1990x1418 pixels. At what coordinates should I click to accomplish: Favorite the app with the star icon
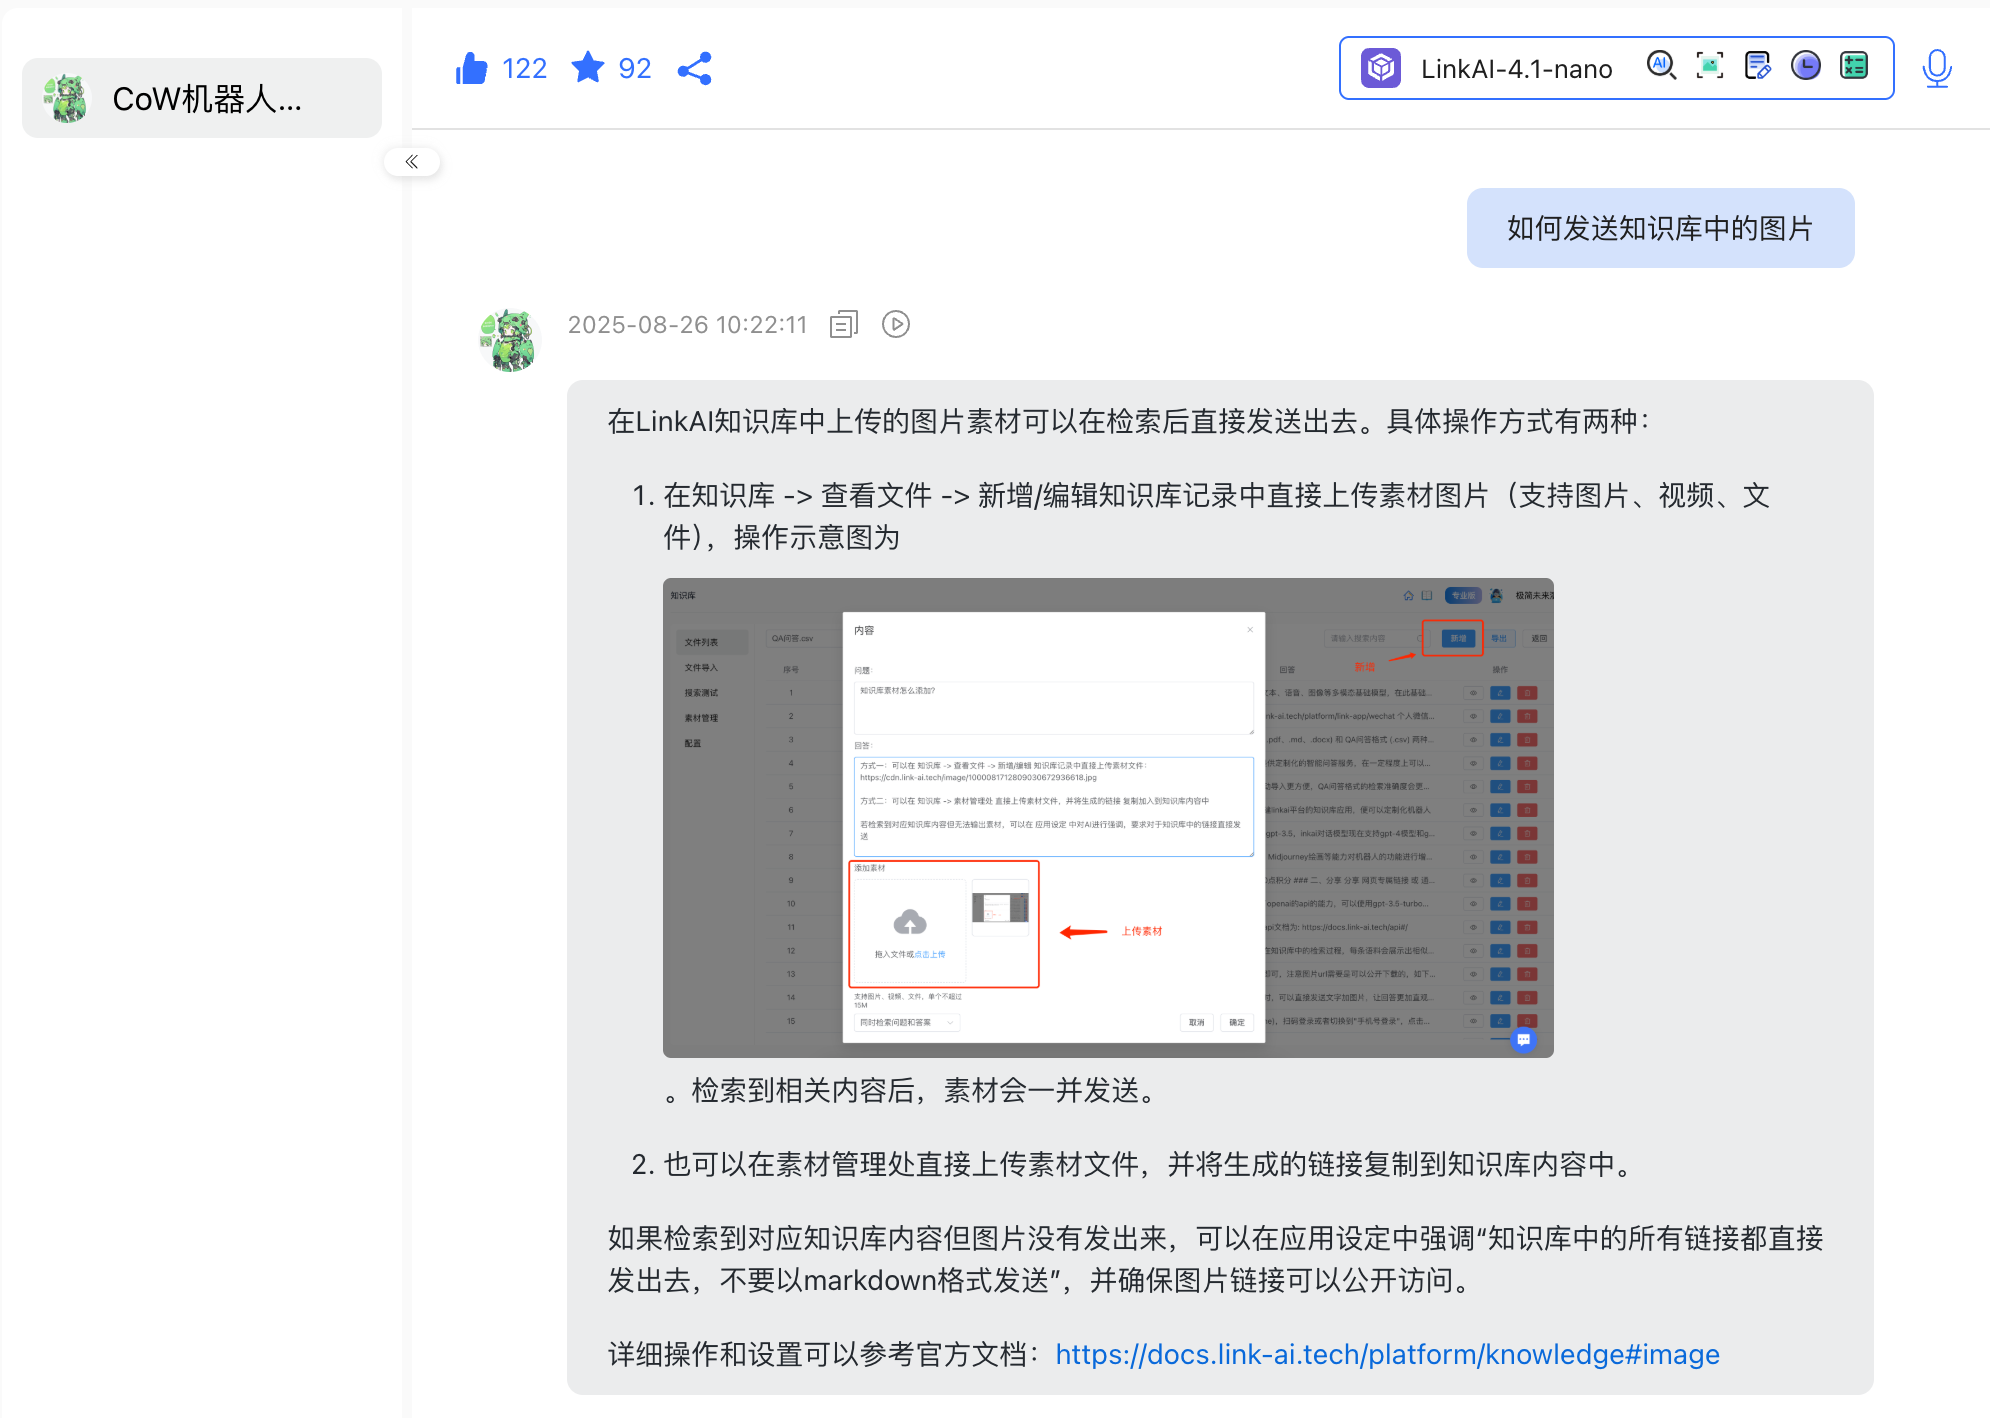click(588, 67)
